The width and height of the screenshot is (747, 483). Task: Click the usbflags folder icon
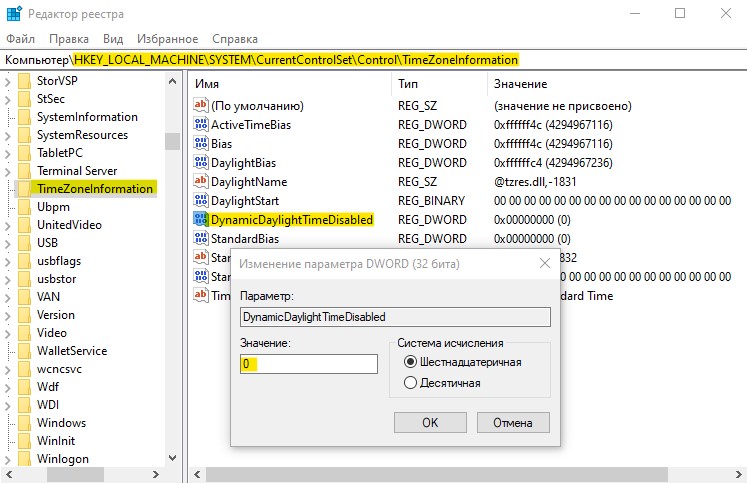pyautogui.click(x=24, y=261)
